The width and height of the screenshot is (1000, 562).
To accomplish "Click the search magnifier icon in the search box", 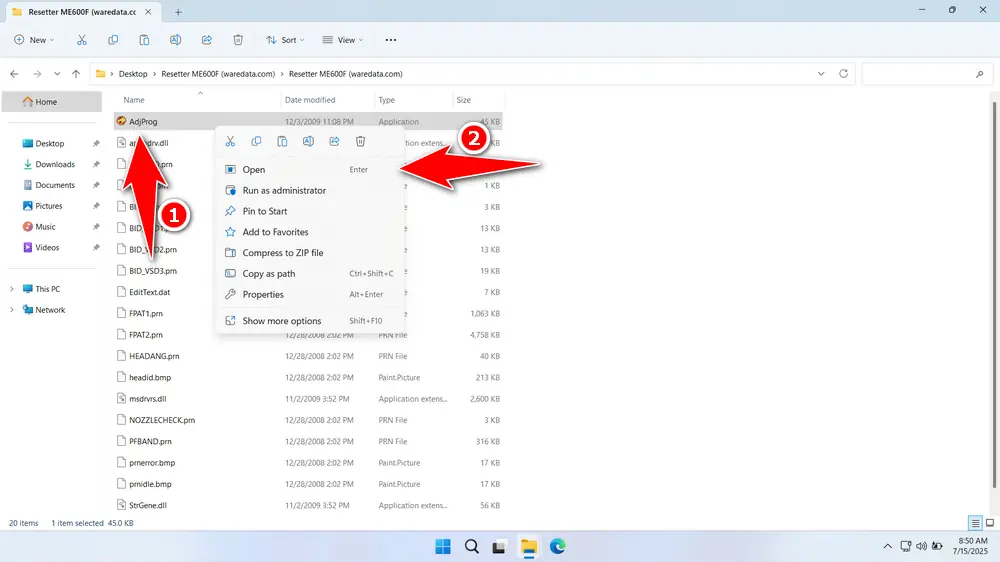I will pyautogui.click(x=980, y=74).
